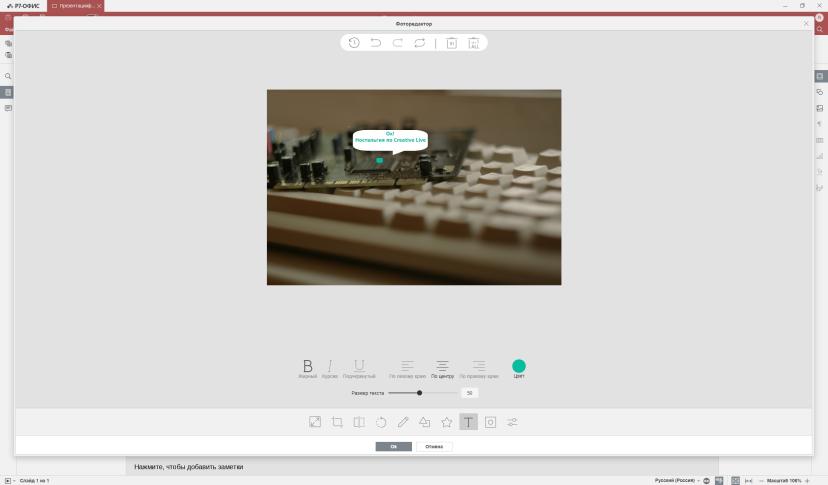
Task: Click the Отмена cancel button
Action: [434, 446]
